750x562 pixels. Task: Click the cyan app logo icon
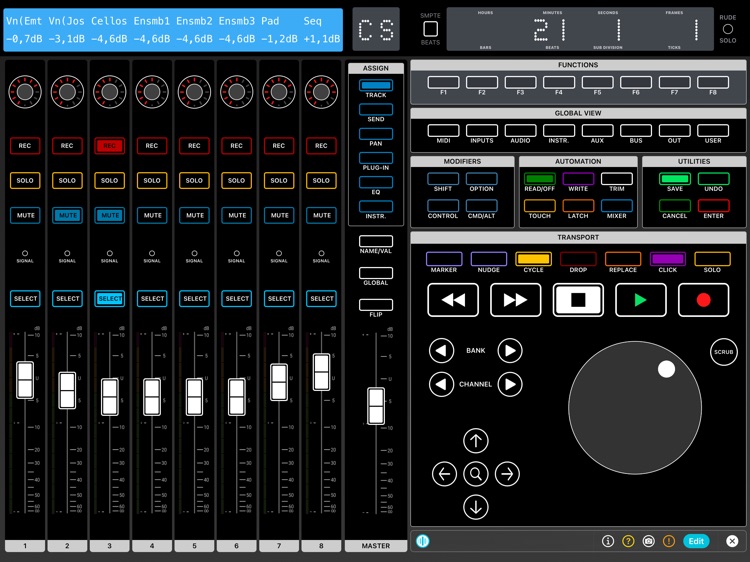point(422,541)
